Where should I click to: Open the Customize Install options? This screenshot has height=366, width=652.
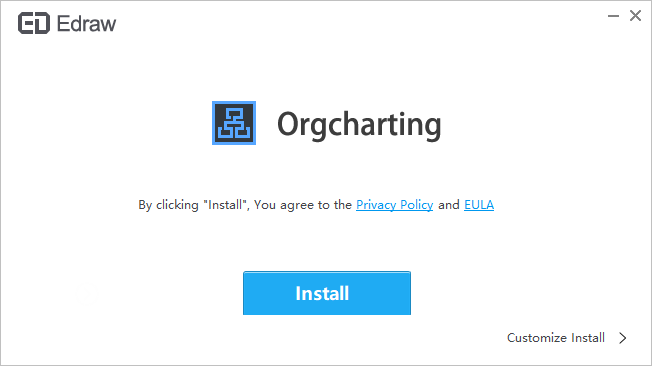(x=556, y=338)
